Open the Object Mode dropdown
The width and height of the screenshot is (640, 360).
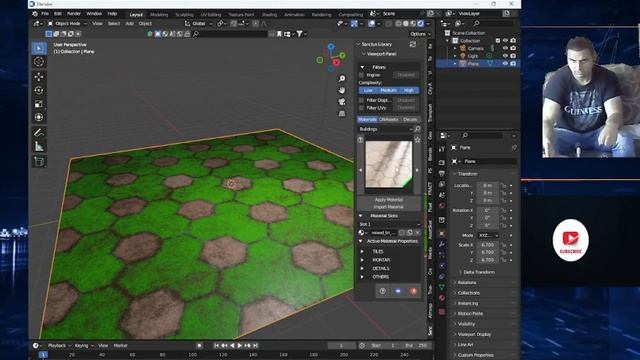[67, 24]
